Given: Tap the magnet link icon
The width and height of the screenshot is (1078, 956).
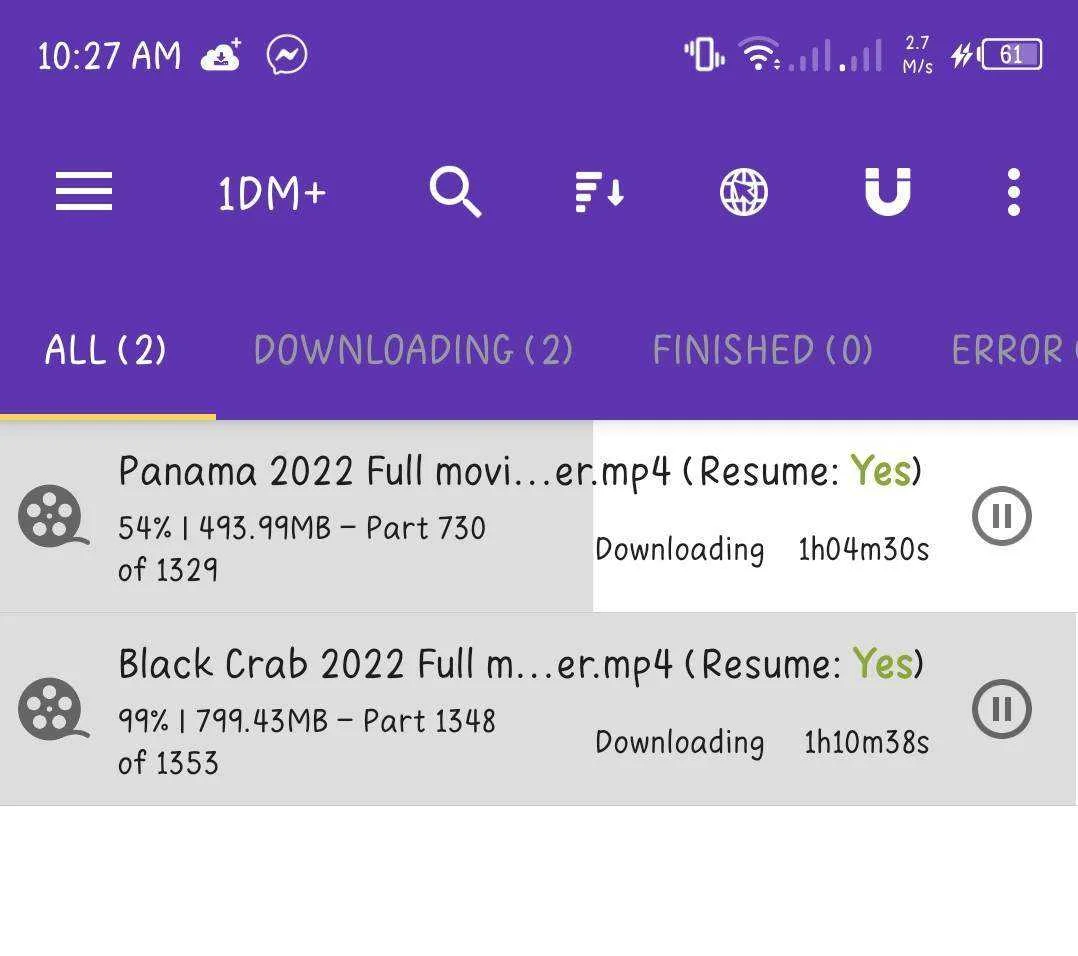Looking at the screenshot, I should [888, 192].
